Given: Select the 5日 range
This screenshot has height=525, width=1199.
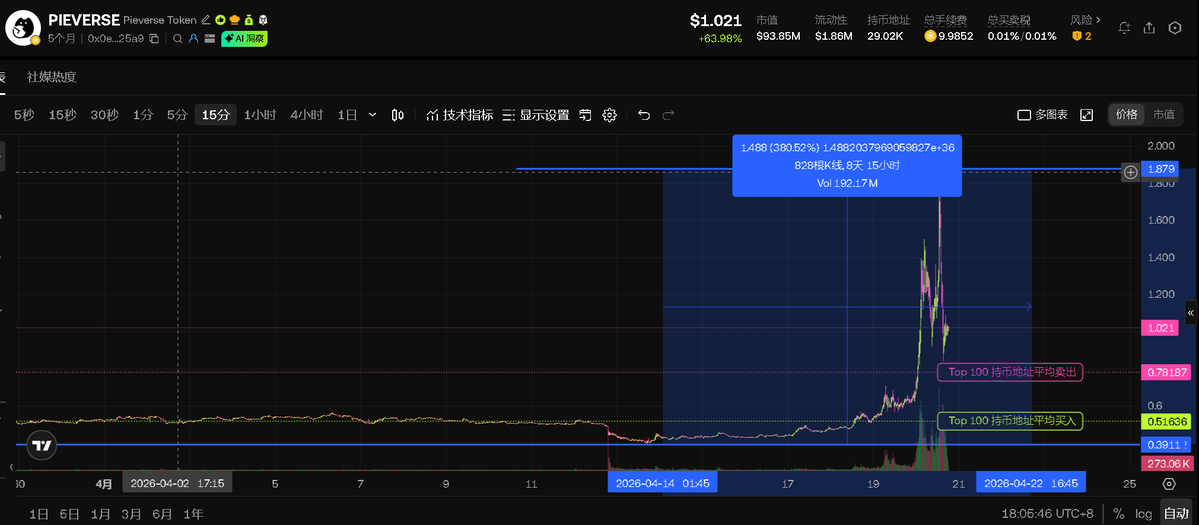Looking at the screenshot, I should click(x=69, y=514).
